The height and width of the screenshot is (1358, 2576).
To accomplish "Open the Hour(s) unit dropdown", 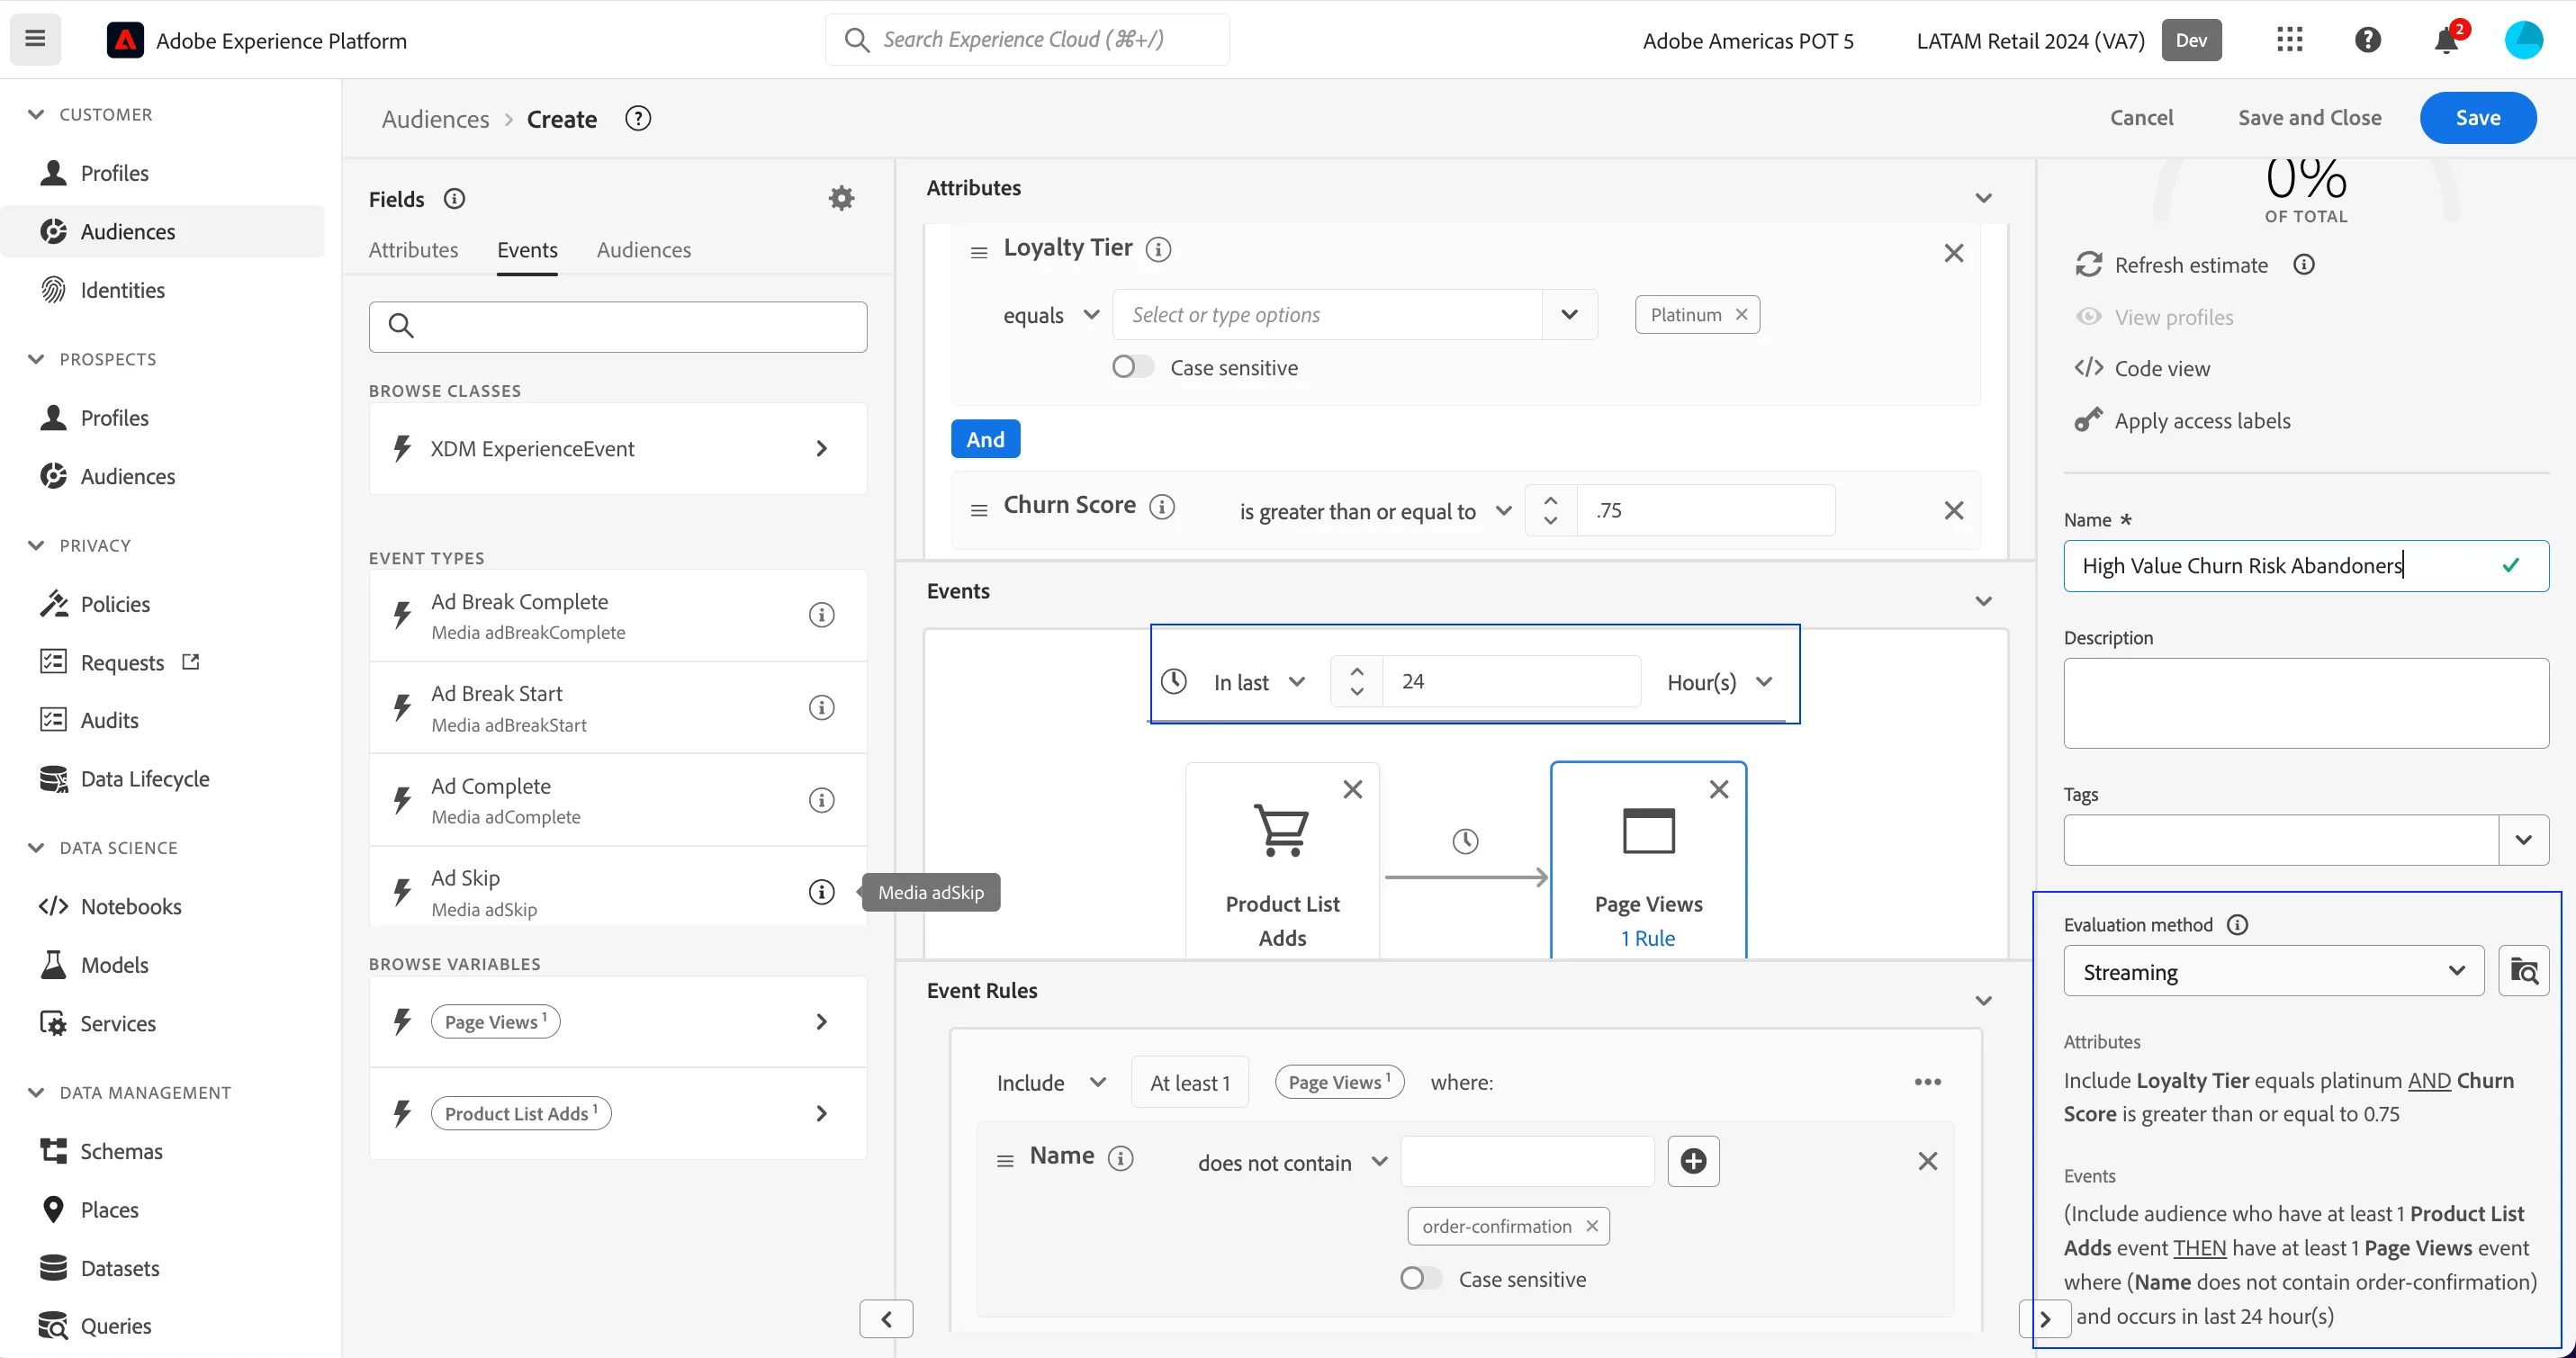I will click(1720, 682).
